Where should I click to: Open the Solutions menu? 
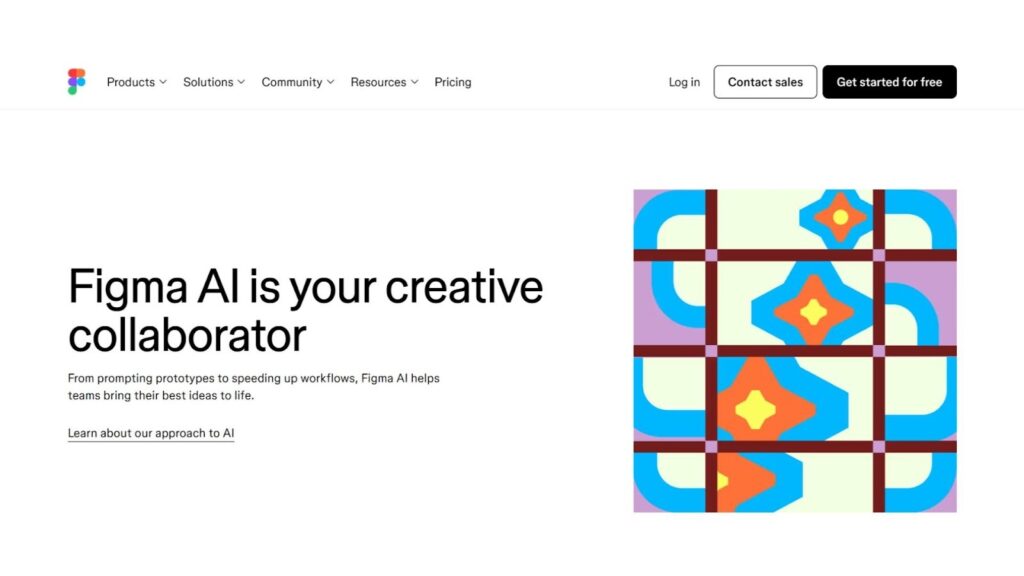(x=208, y=82)
